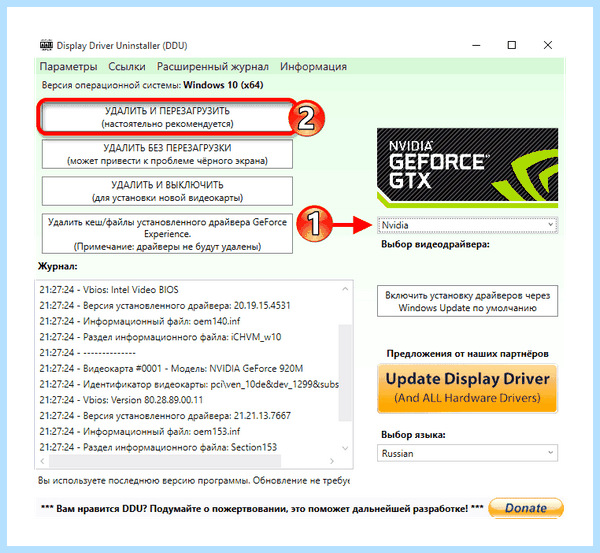This screenshot has width=600, height=553.
Task: Select log line 'Vbios: Version 80.28.89.00.11'
Action: (x=121, y=400)
